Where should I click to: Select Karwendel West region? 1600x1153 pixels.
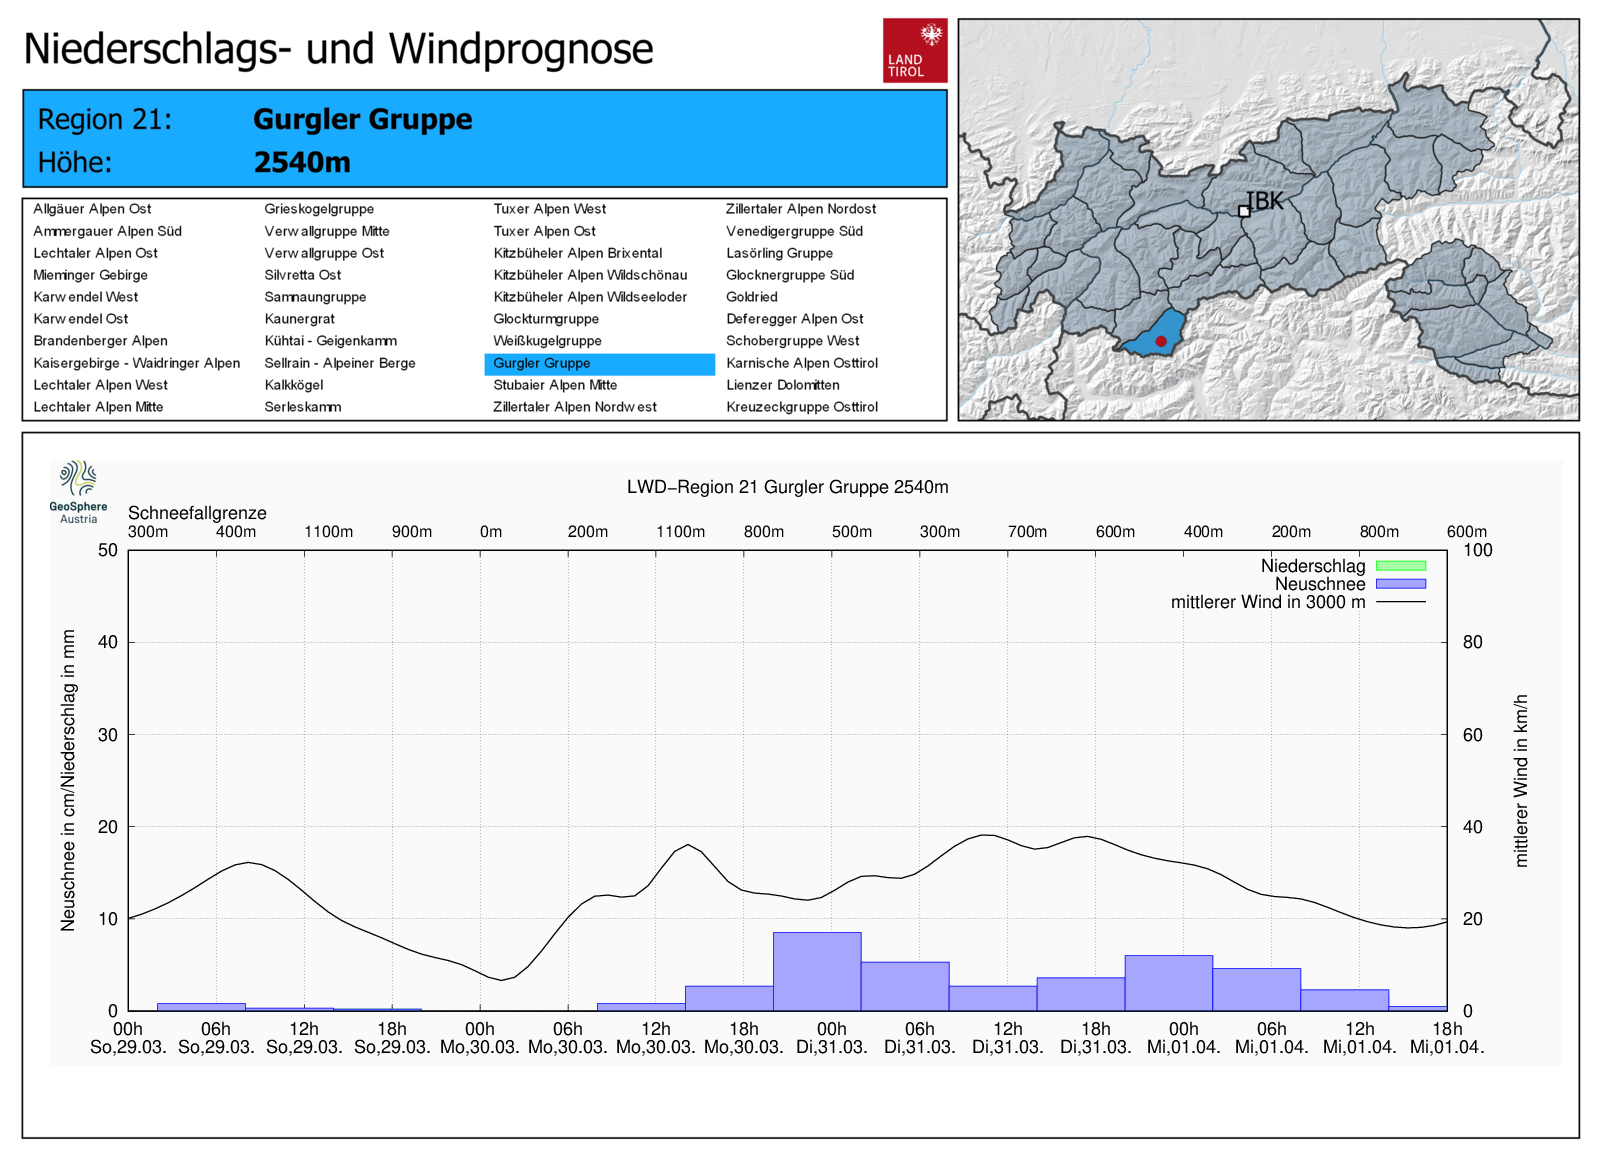tap(86, 297)
